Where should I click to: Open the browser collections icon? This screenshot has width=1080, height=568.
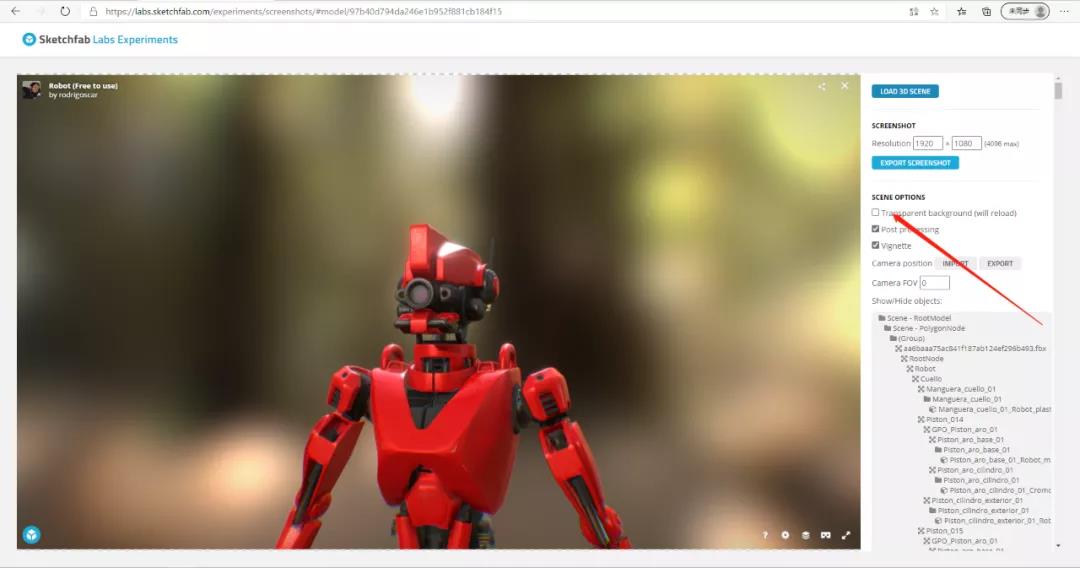[x=986, y=11]
